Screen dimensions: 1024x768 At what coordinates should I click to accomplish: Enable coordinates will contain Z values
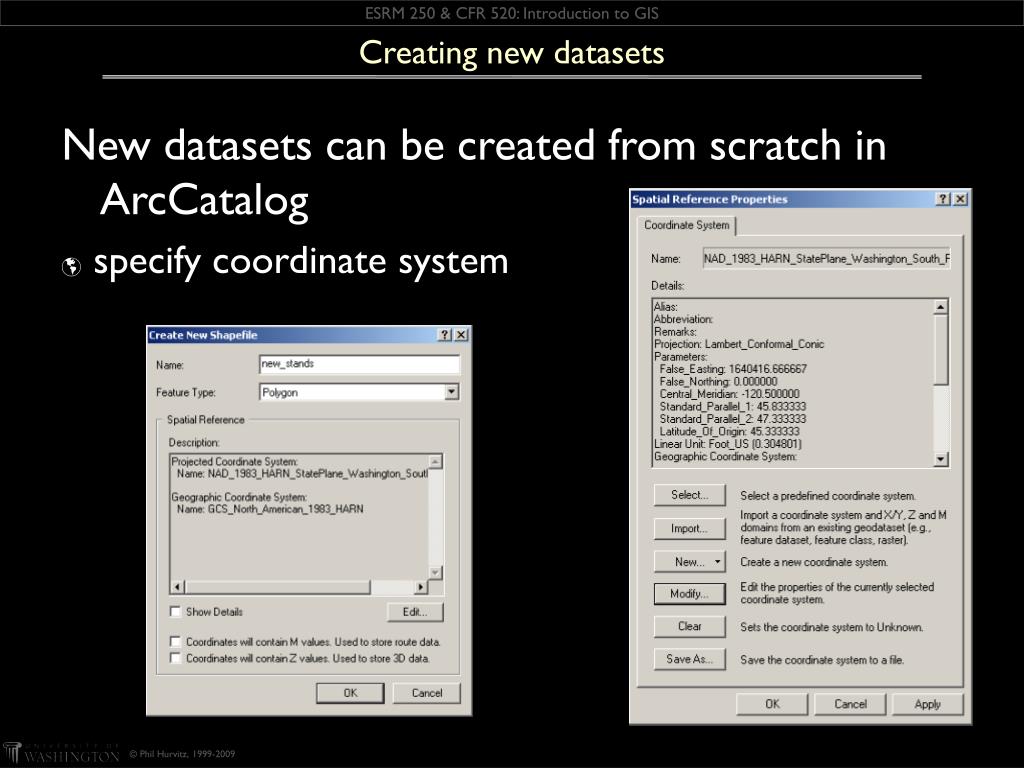[x=175, y=658]
